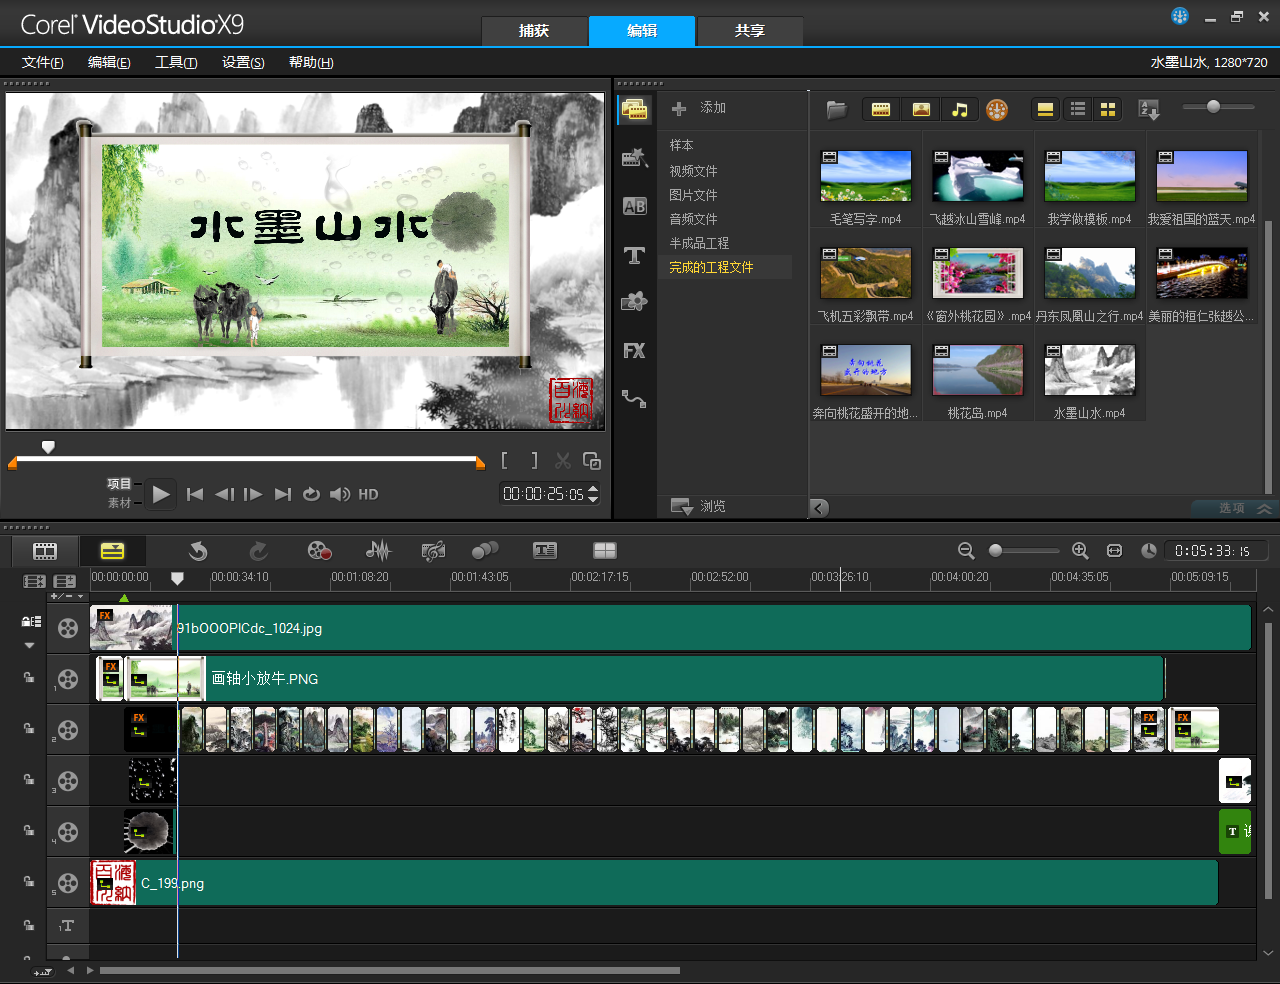Select the 样本 library folder
The width and height of the screenshot is (1280, 984).
[x=681, y=145]
